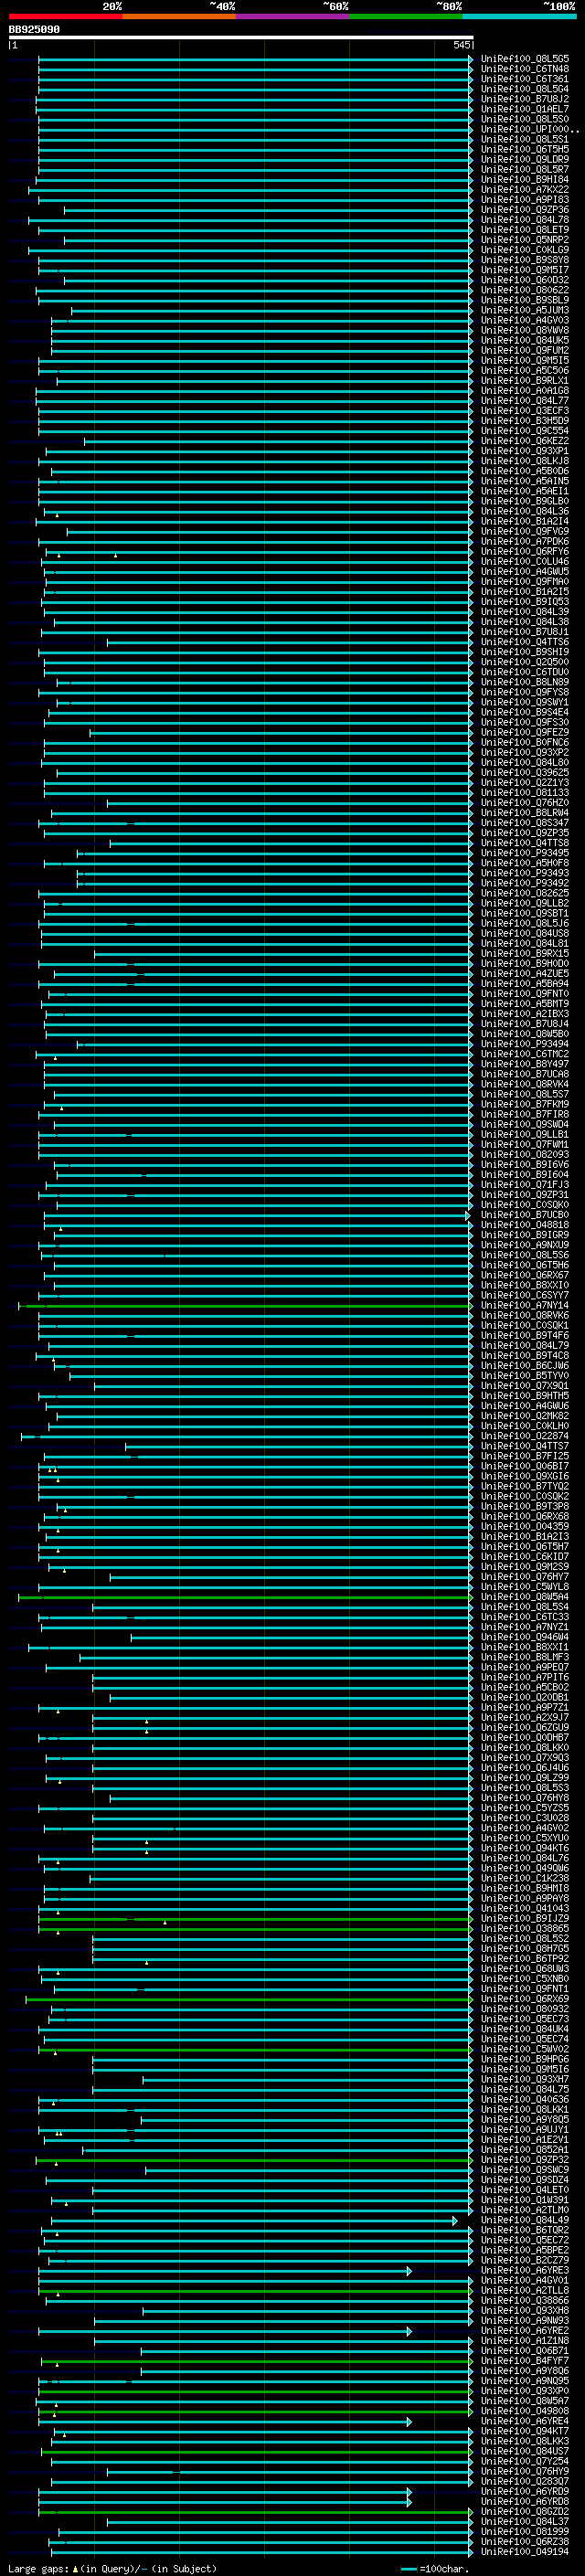Viewport: 585px width, 2576px height.
Task: Select hit label UniRef100_B8Y497
Action: tap(525, 1064)
